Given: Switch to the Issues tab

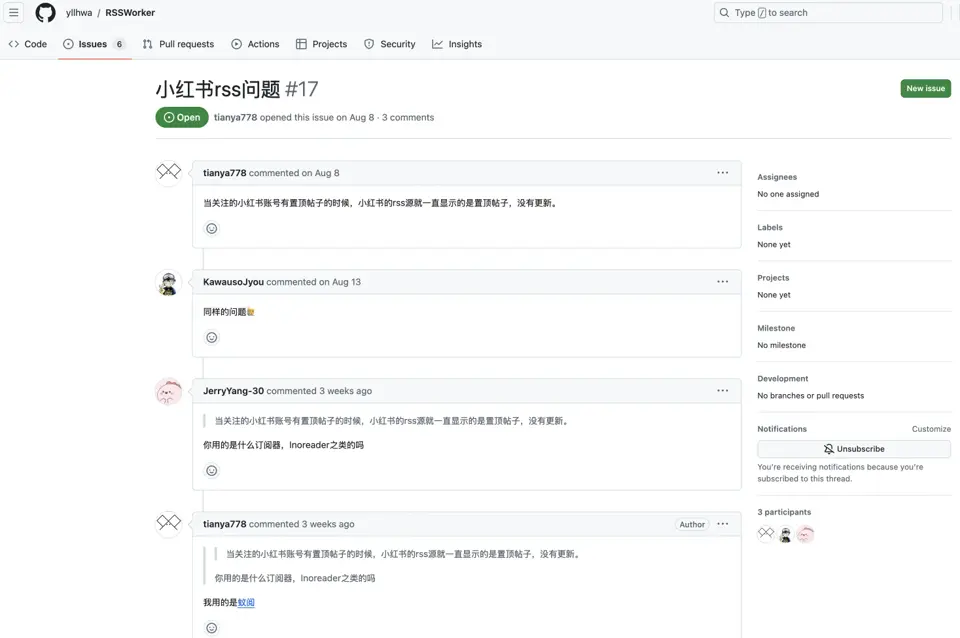Looking at the screenshot, I should click(x=94, y=44).
